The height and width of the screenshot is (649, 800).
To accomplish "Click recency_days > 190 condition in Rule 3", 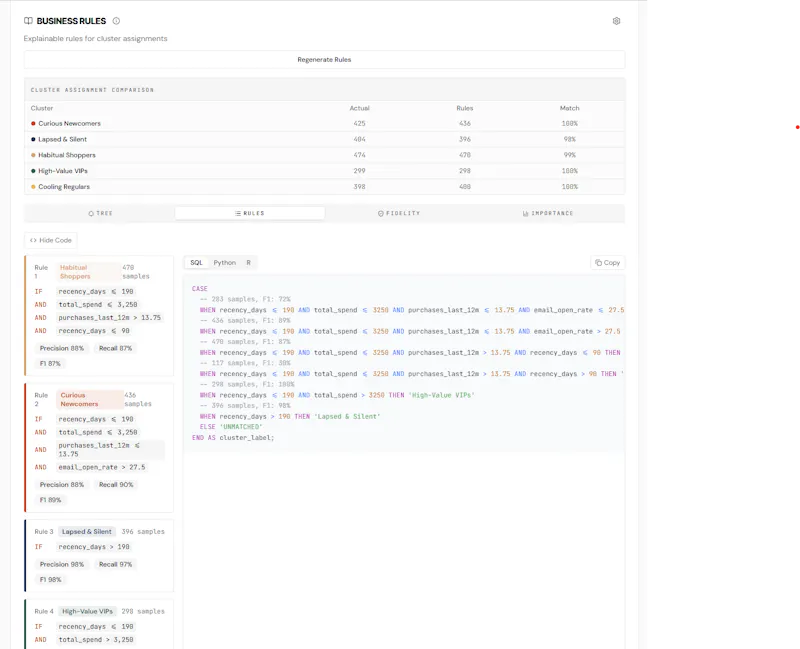I will pos(94,547).
